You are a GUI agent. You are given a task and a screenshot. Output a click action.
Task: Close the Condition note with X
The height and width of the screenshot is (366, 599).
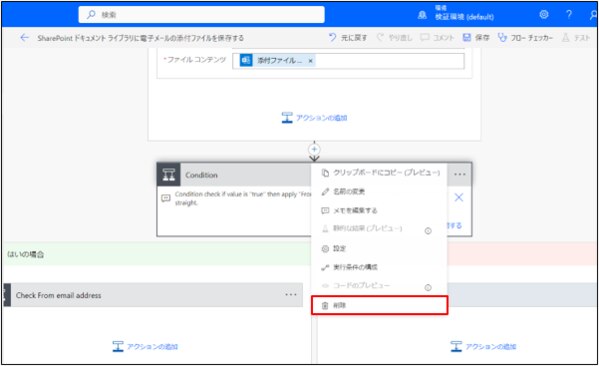coord(458,198)
